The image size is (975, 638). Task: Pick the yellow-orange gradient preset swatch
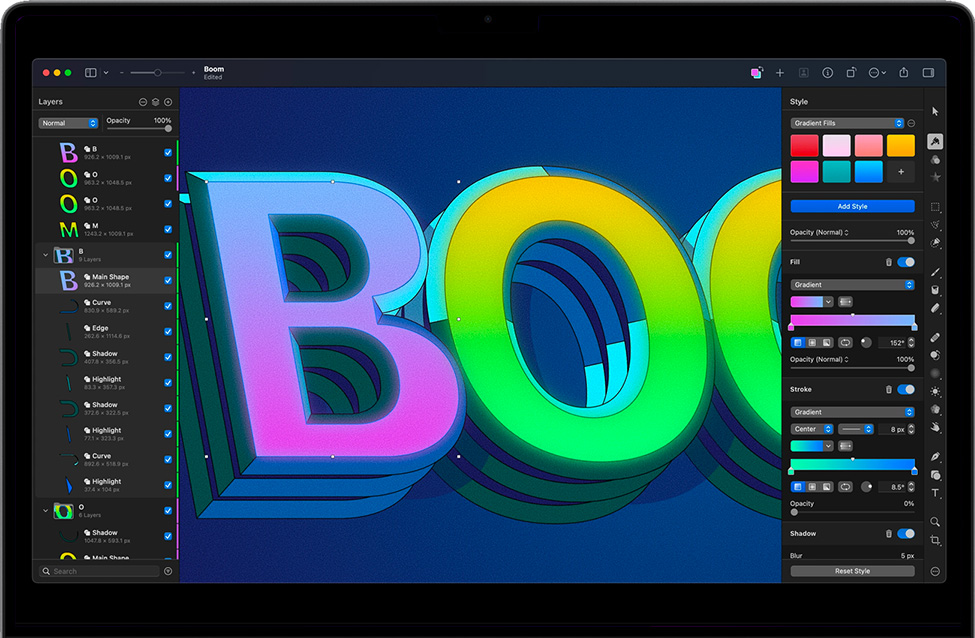click(900, 146)
